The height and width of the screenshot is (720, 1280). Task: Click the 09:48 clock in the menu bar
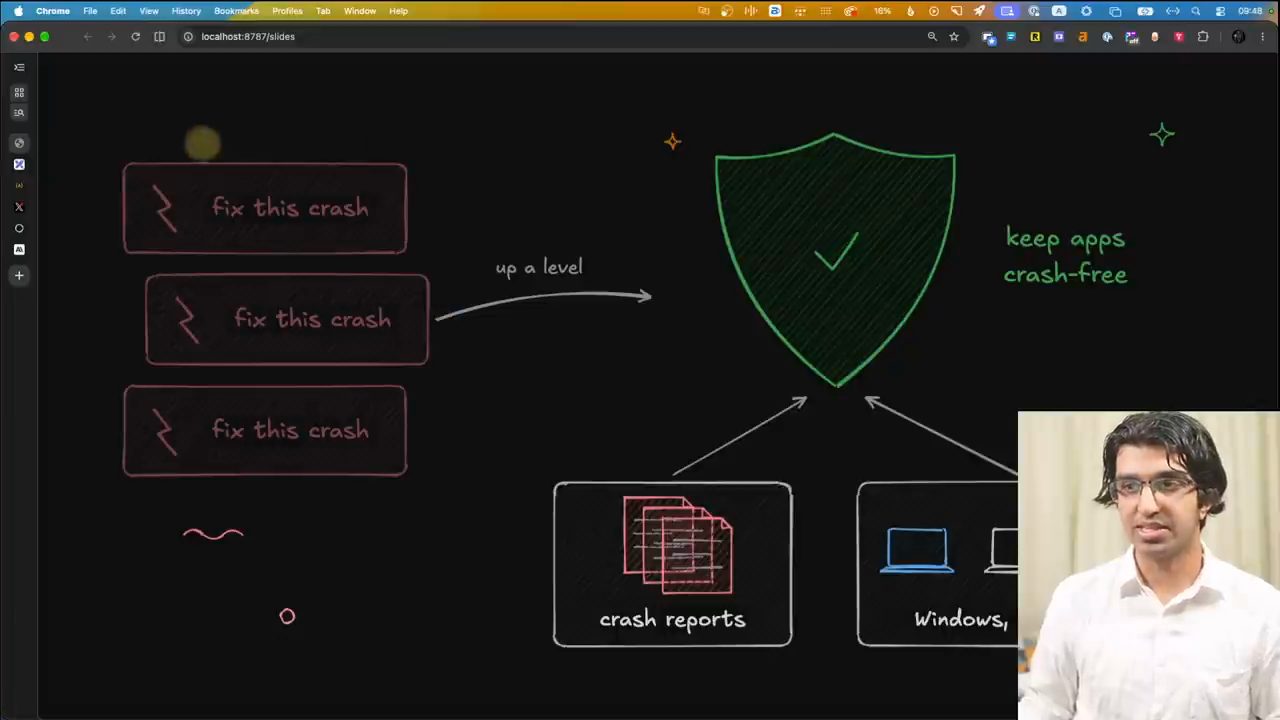[x=1250, y=11]
